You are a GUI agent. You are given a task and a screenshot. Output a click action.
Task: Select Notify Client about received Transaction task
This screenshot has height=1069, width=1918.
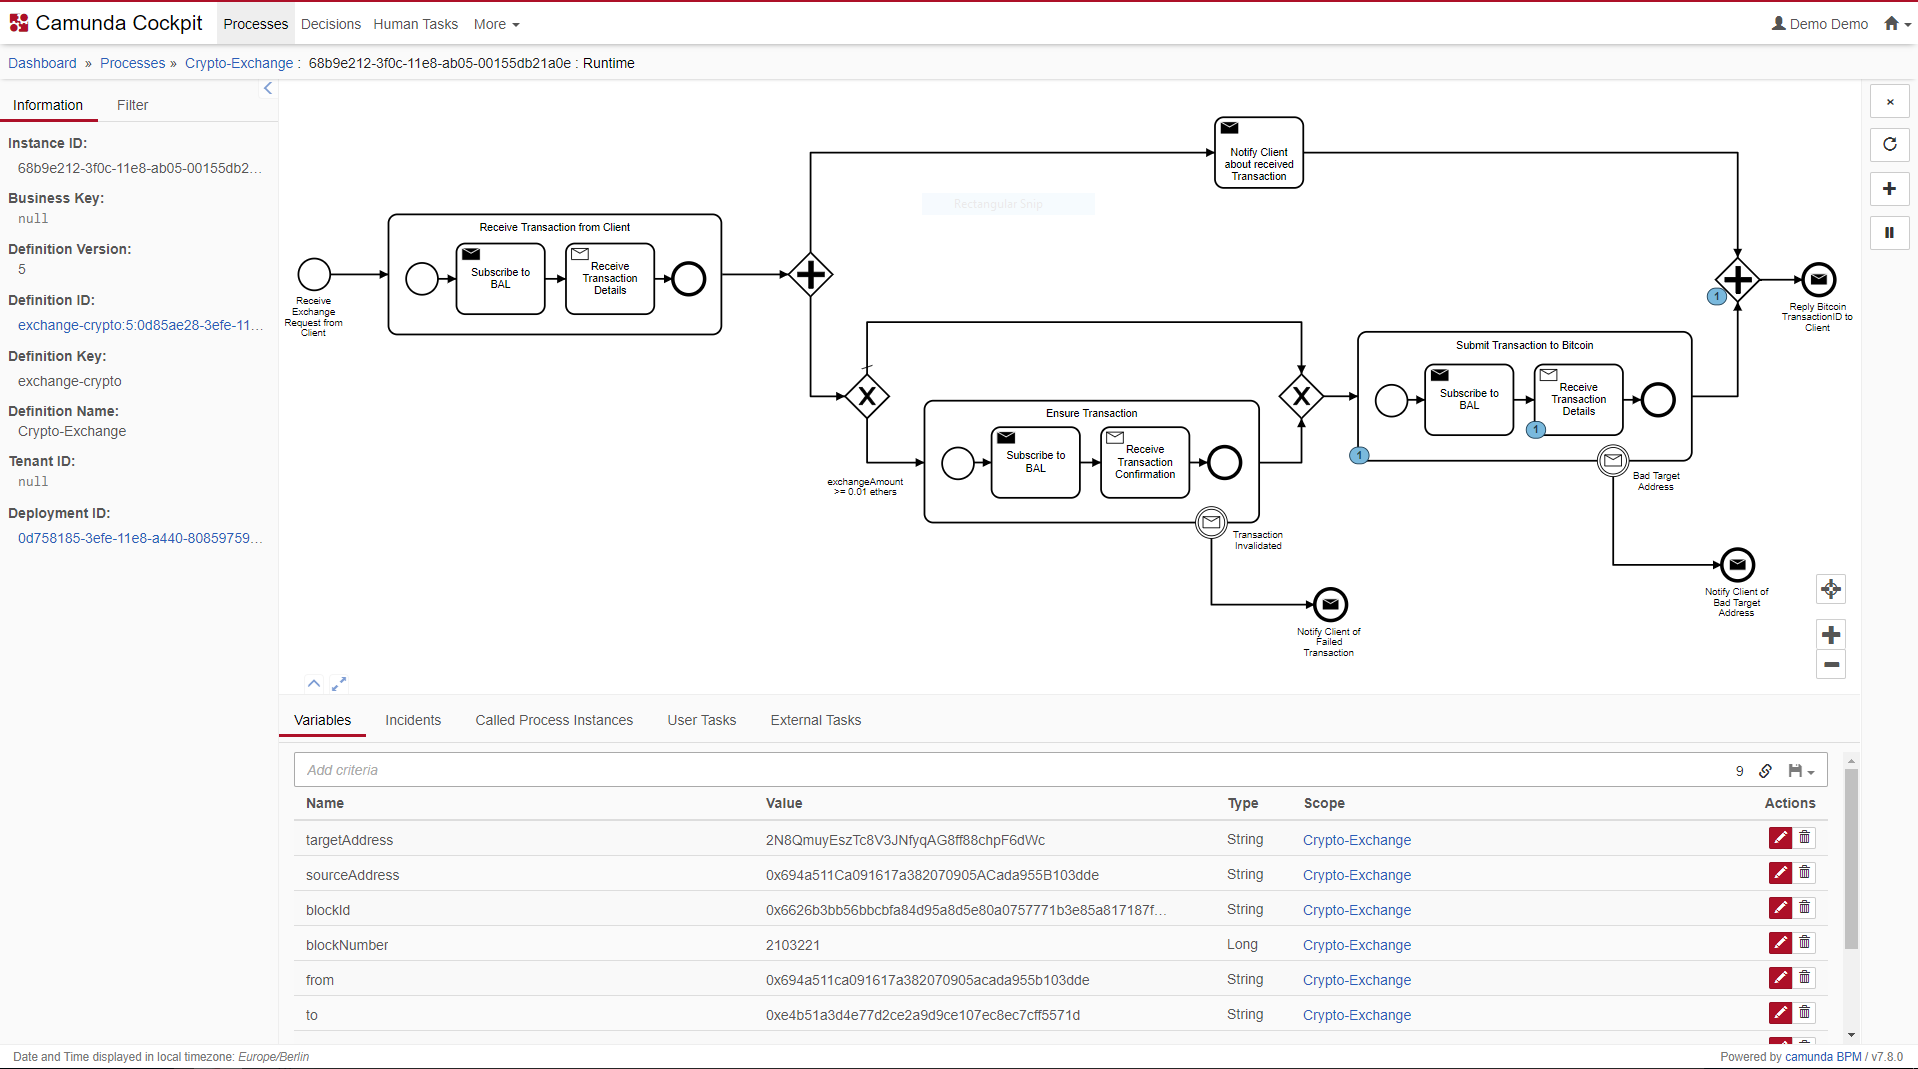click(1259, 153)
